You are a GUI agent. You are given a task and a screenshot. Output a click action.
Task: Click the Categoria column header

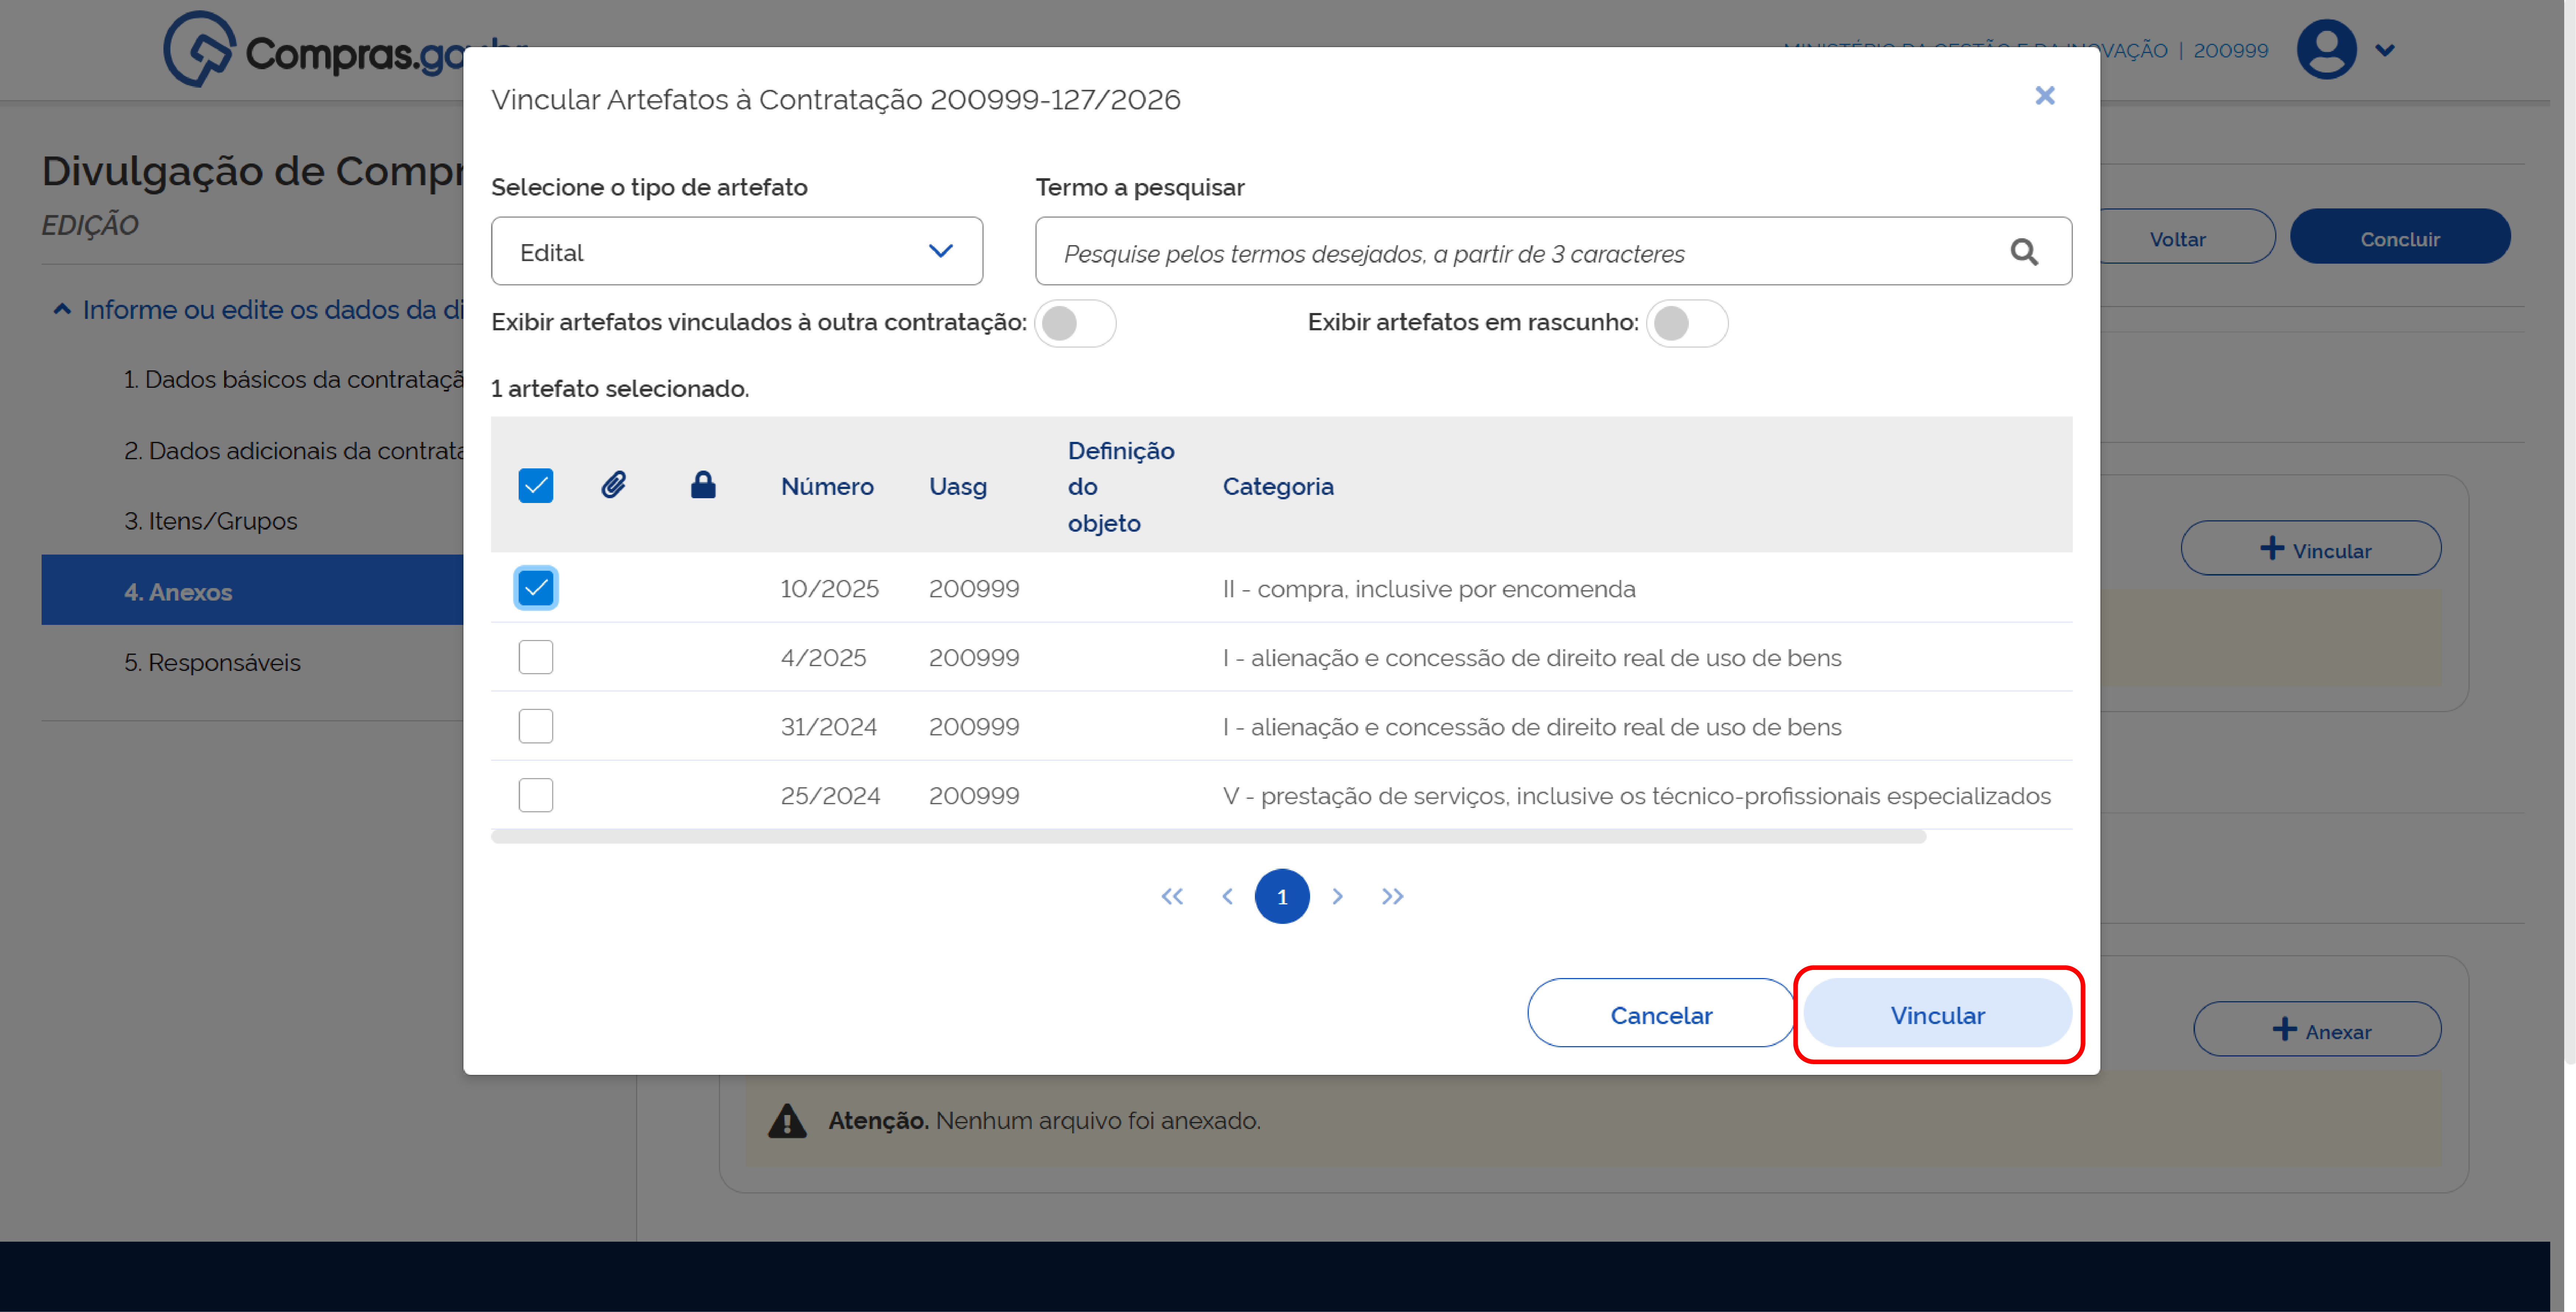[1278, 486]
